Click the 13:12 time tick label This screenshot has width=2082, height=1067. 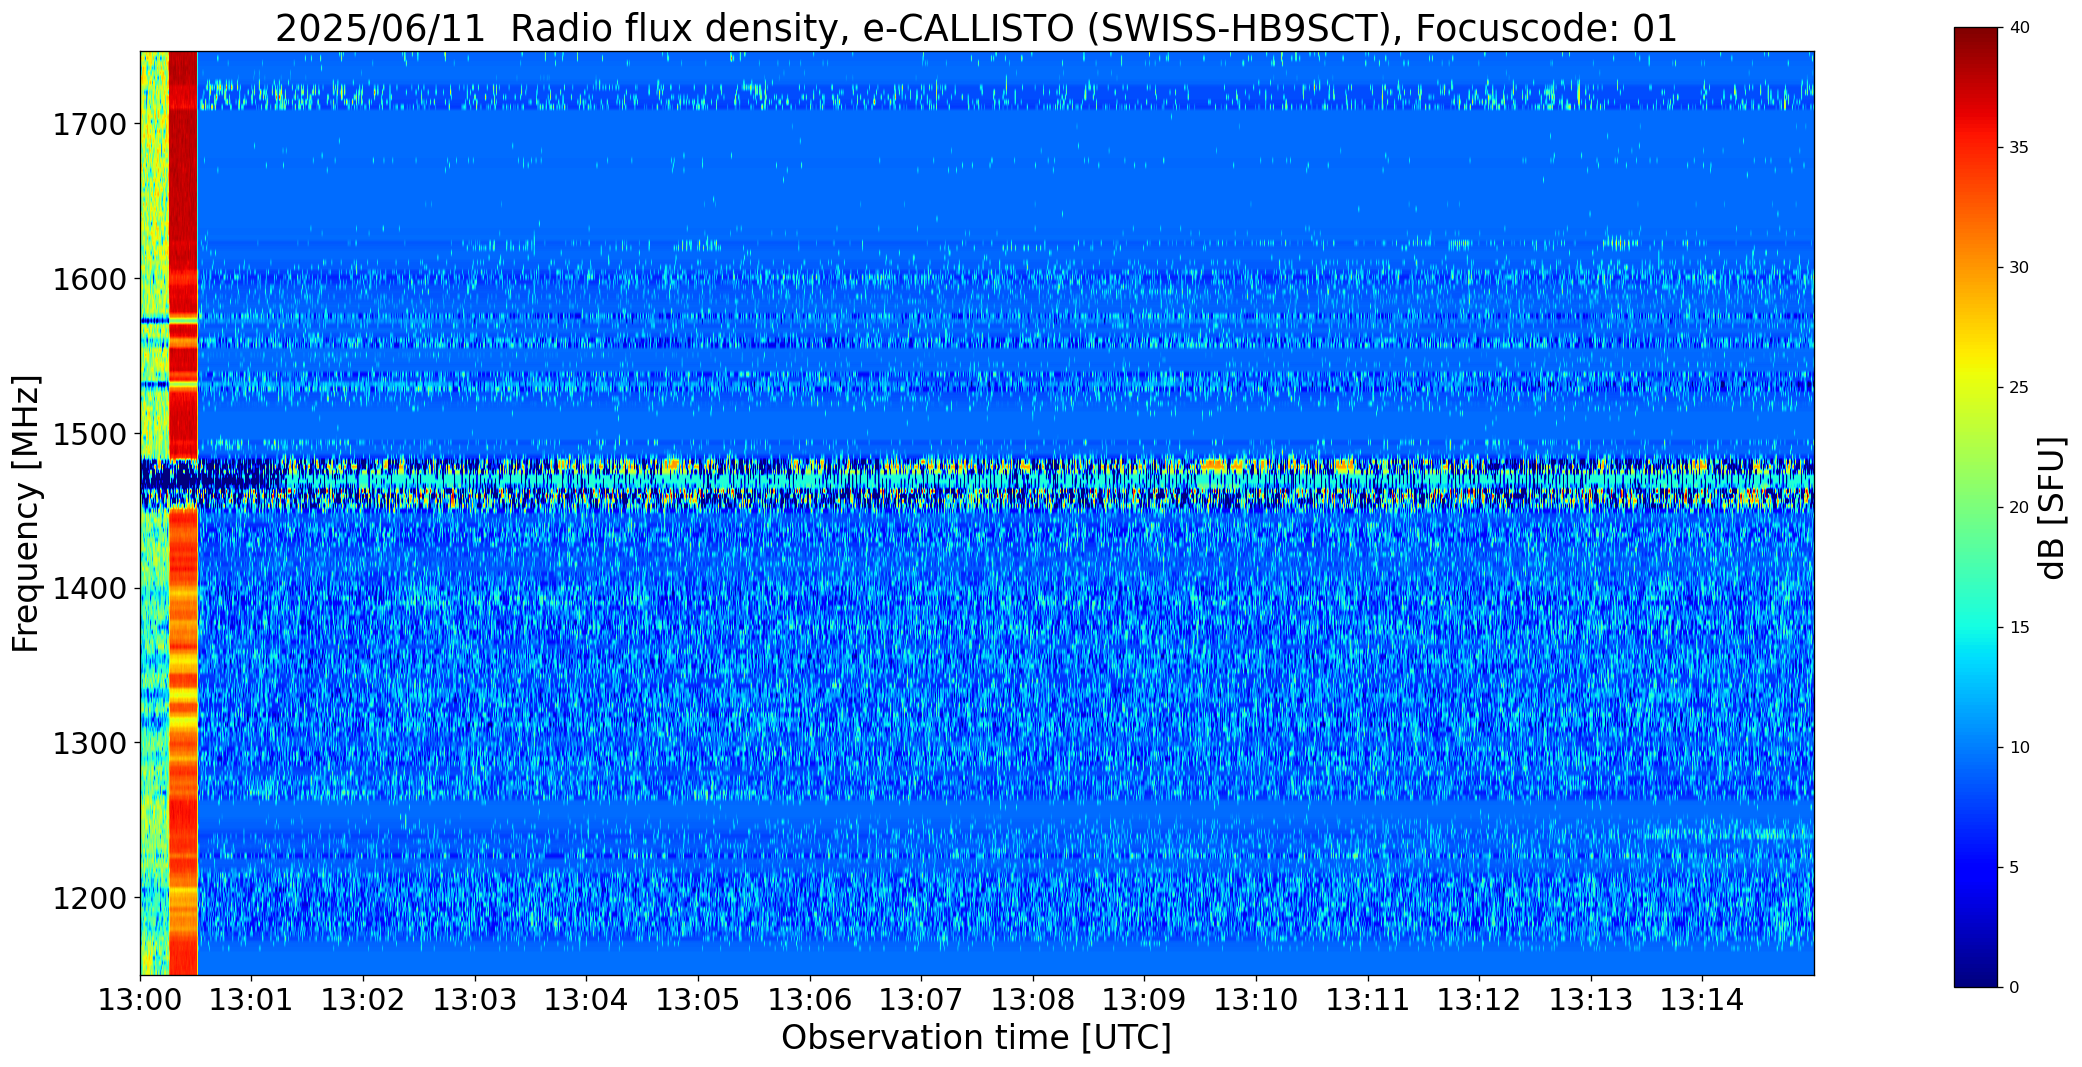1479,1000
